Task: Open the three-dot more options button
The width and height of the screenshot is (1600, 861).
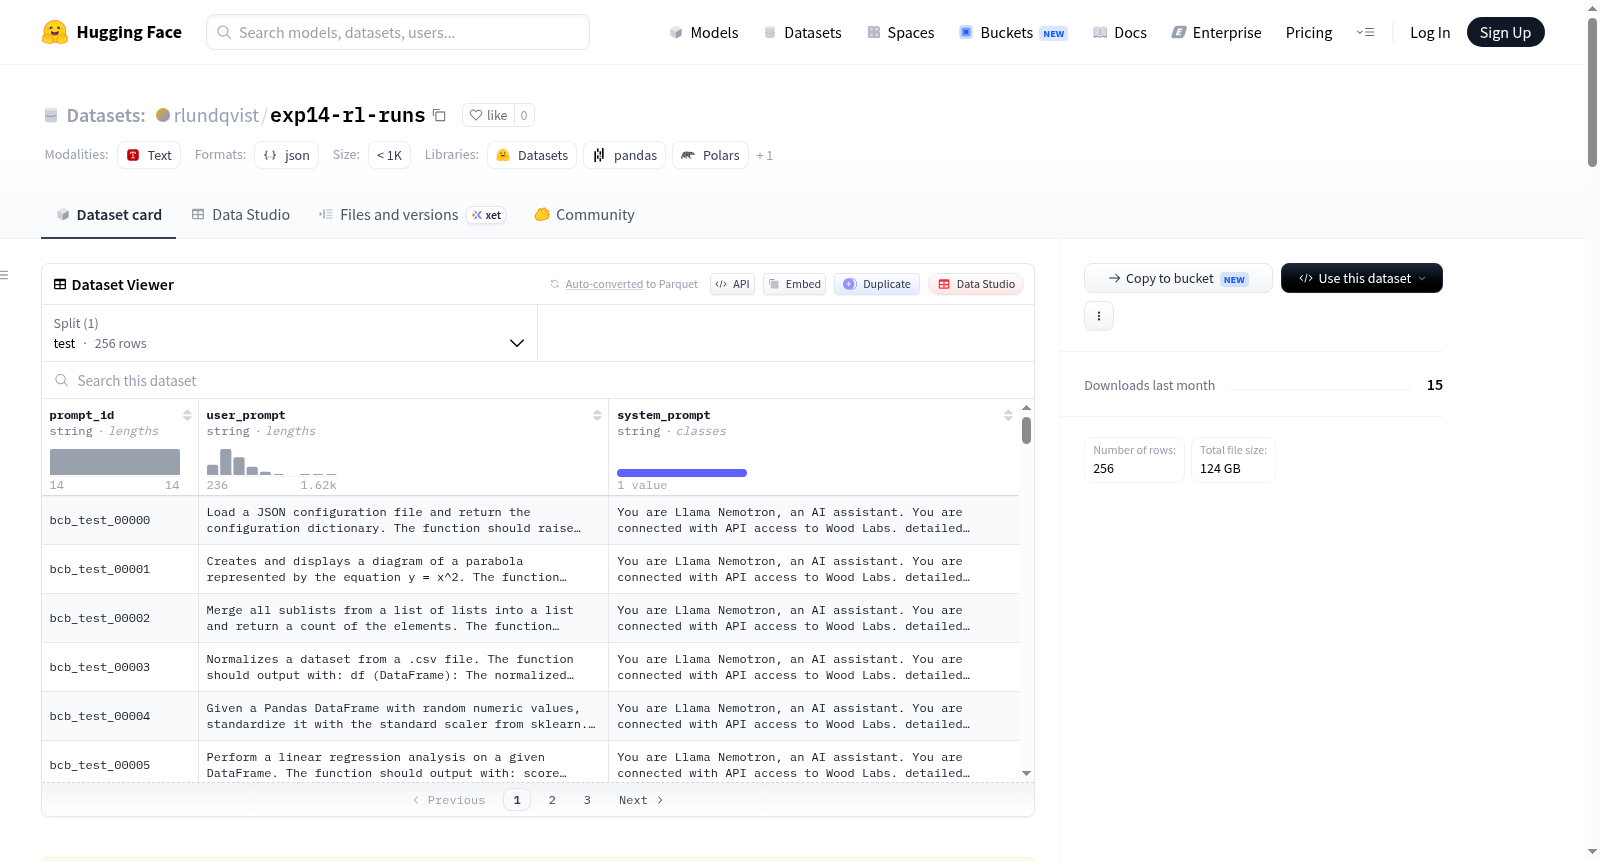Action: pyautogui.click(x=1099, y=316)
